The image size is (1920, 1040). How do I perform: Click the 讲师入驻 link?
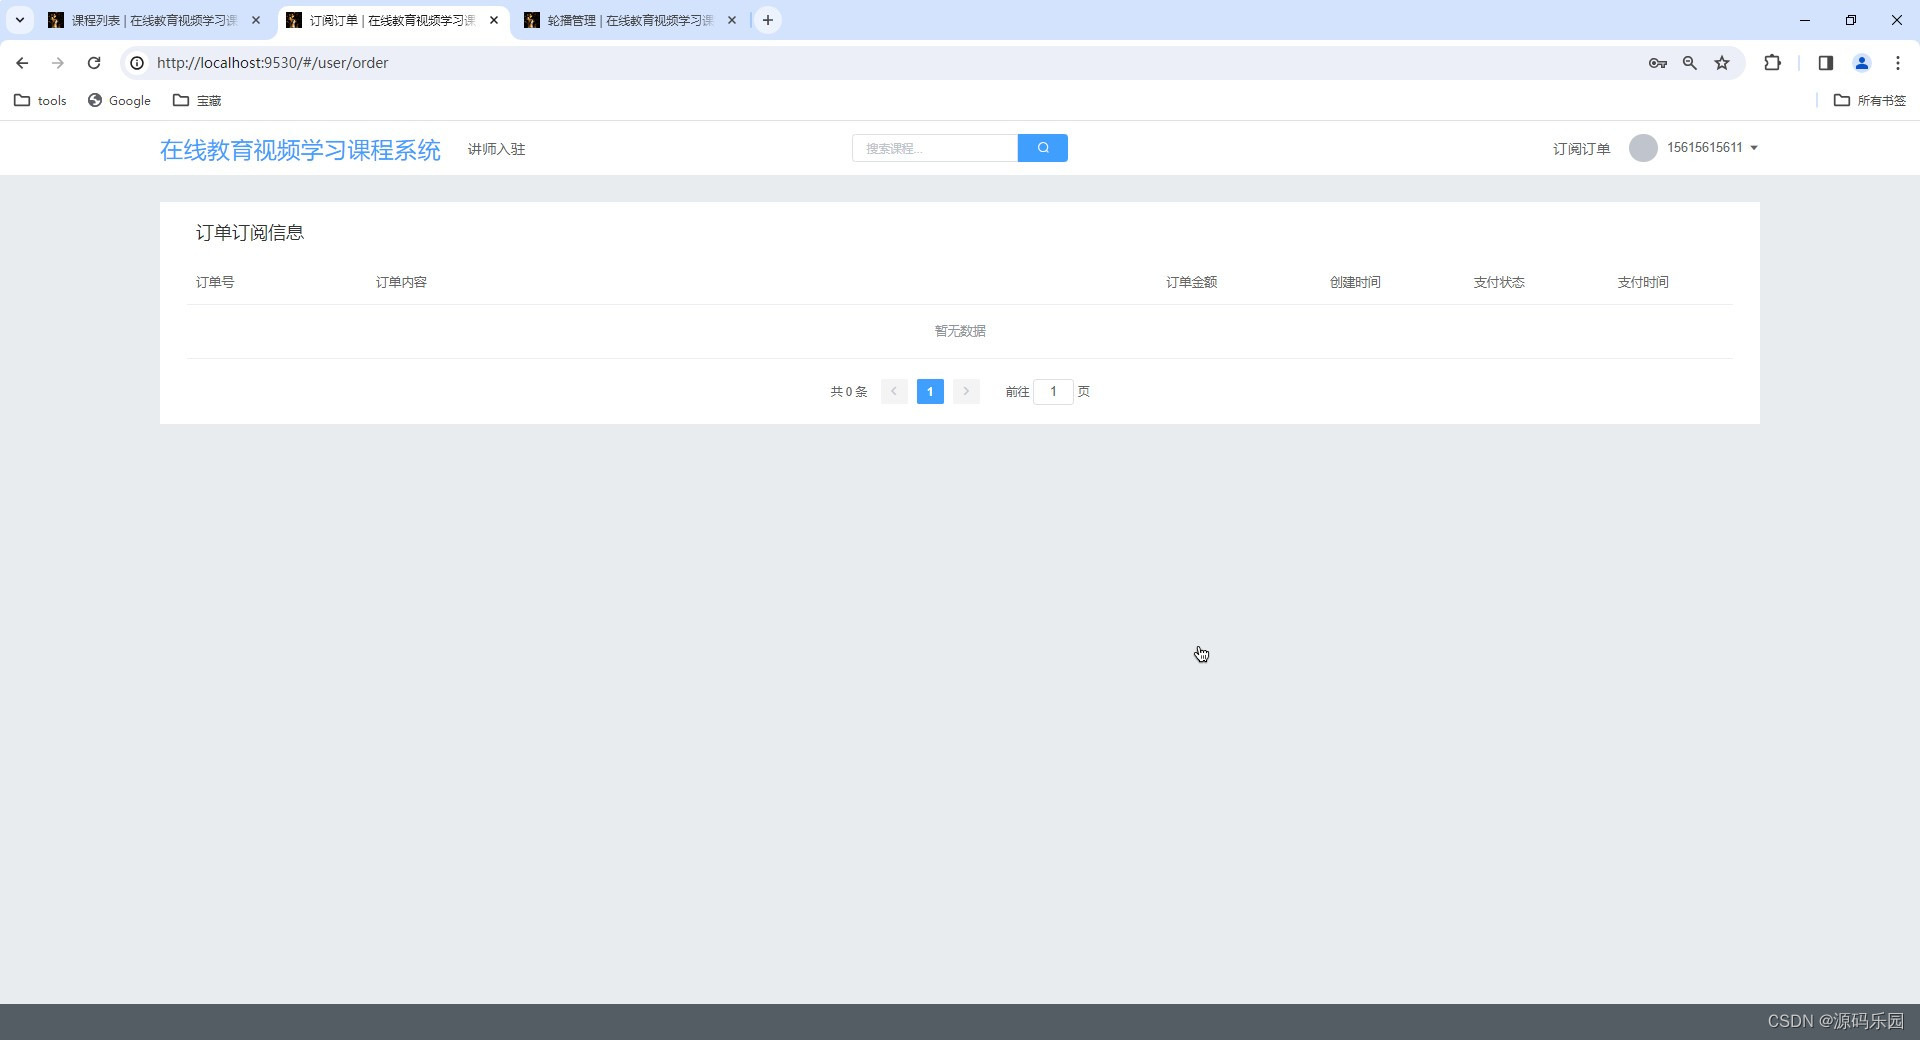click(495, 148)
